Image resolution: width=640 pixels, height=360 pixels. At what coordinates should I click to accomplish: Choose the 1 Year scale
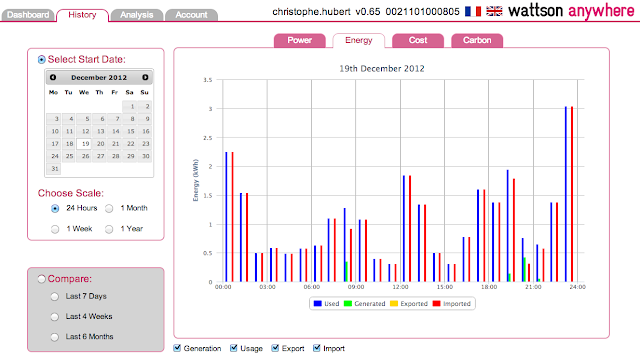pyautogui.click(x=109, y=229)
